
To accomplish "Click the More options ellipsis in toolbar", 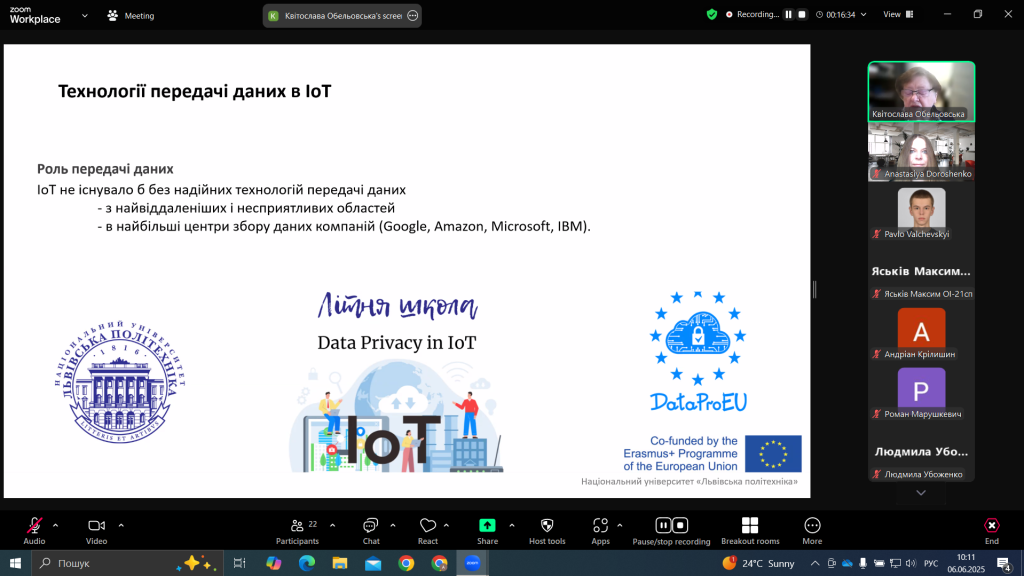I will (x=812, y=526).
